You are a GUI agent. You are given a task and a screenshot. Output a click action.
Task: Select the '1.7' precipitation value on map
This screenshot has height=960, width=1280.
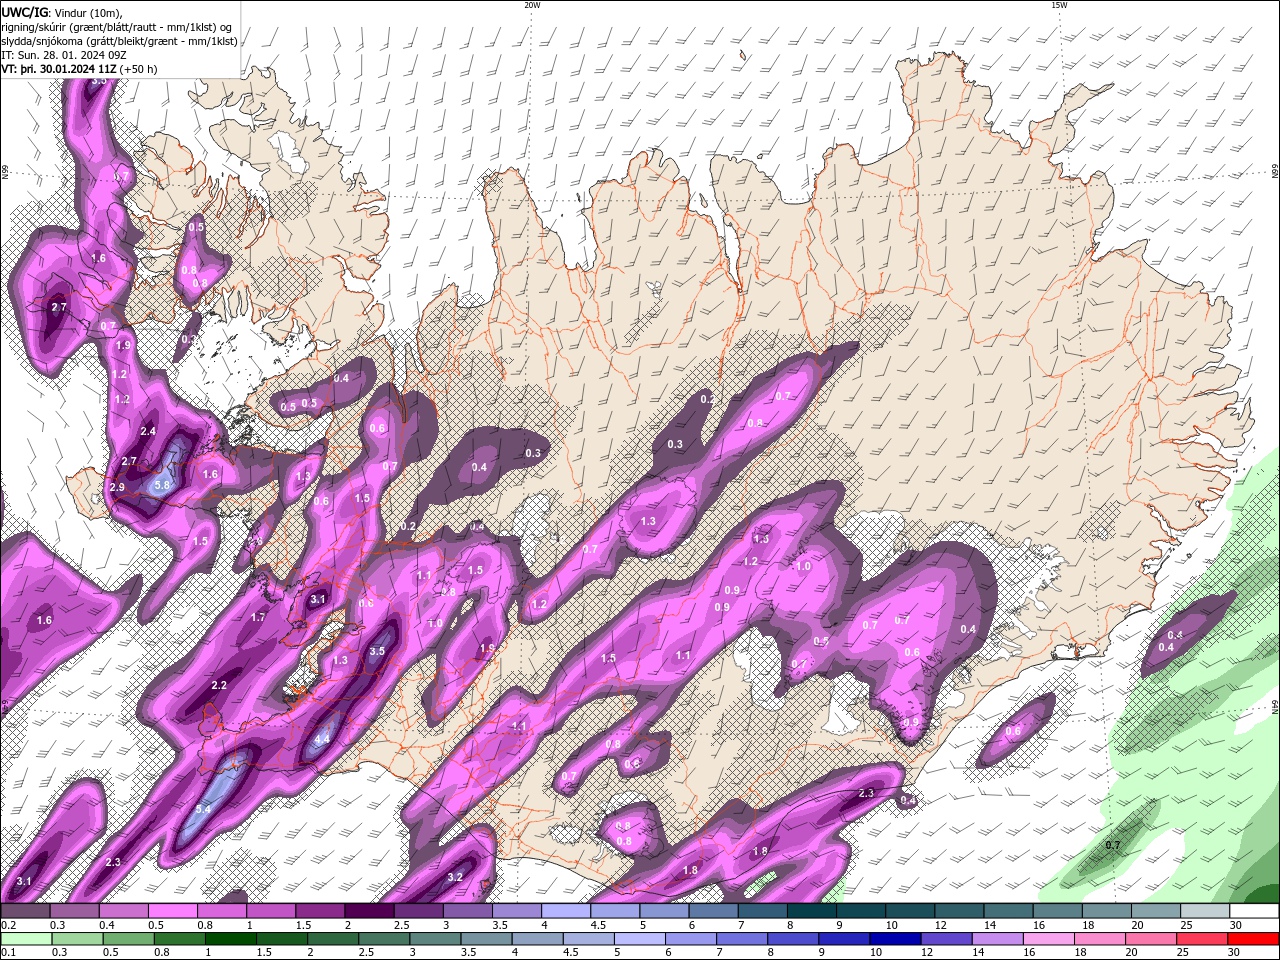coord(258,617)
